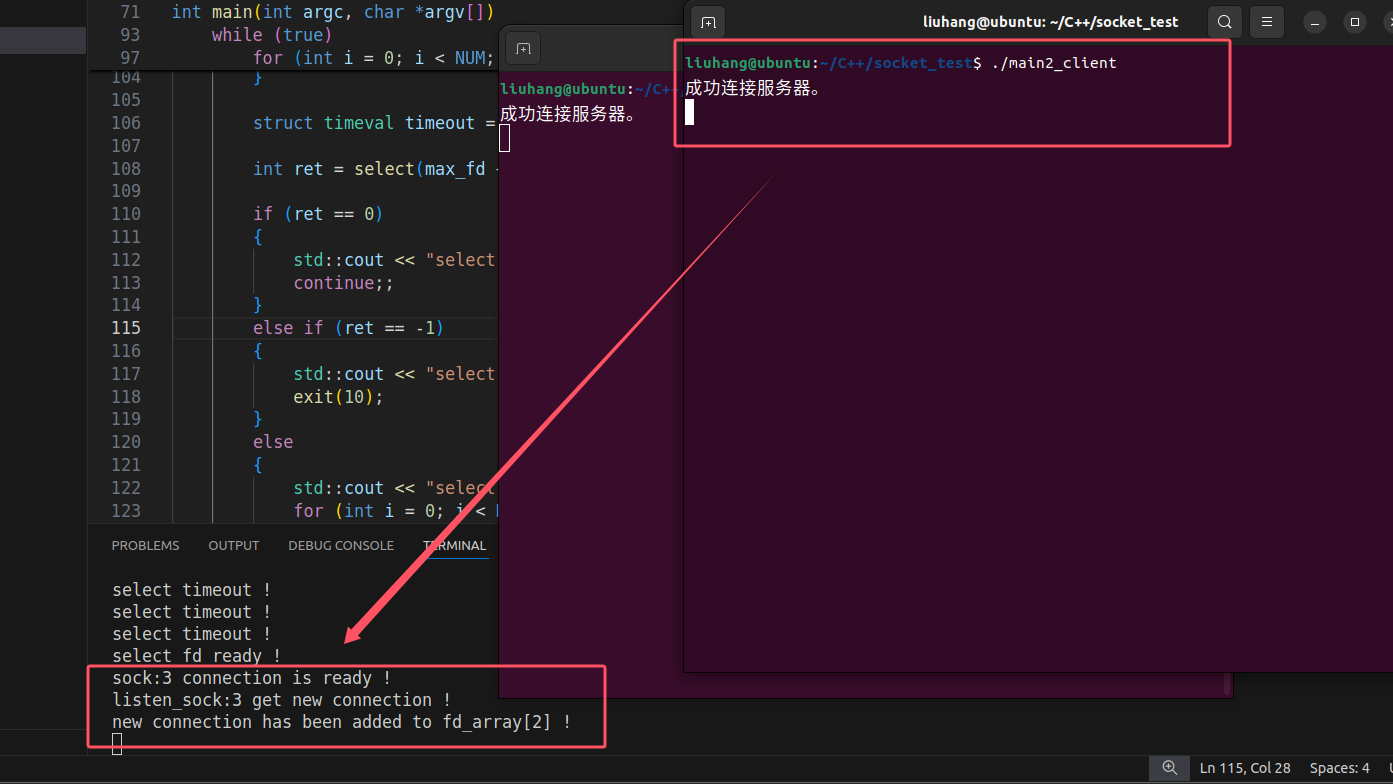Click line number 115 in the gutter

[x=126, y=328]
